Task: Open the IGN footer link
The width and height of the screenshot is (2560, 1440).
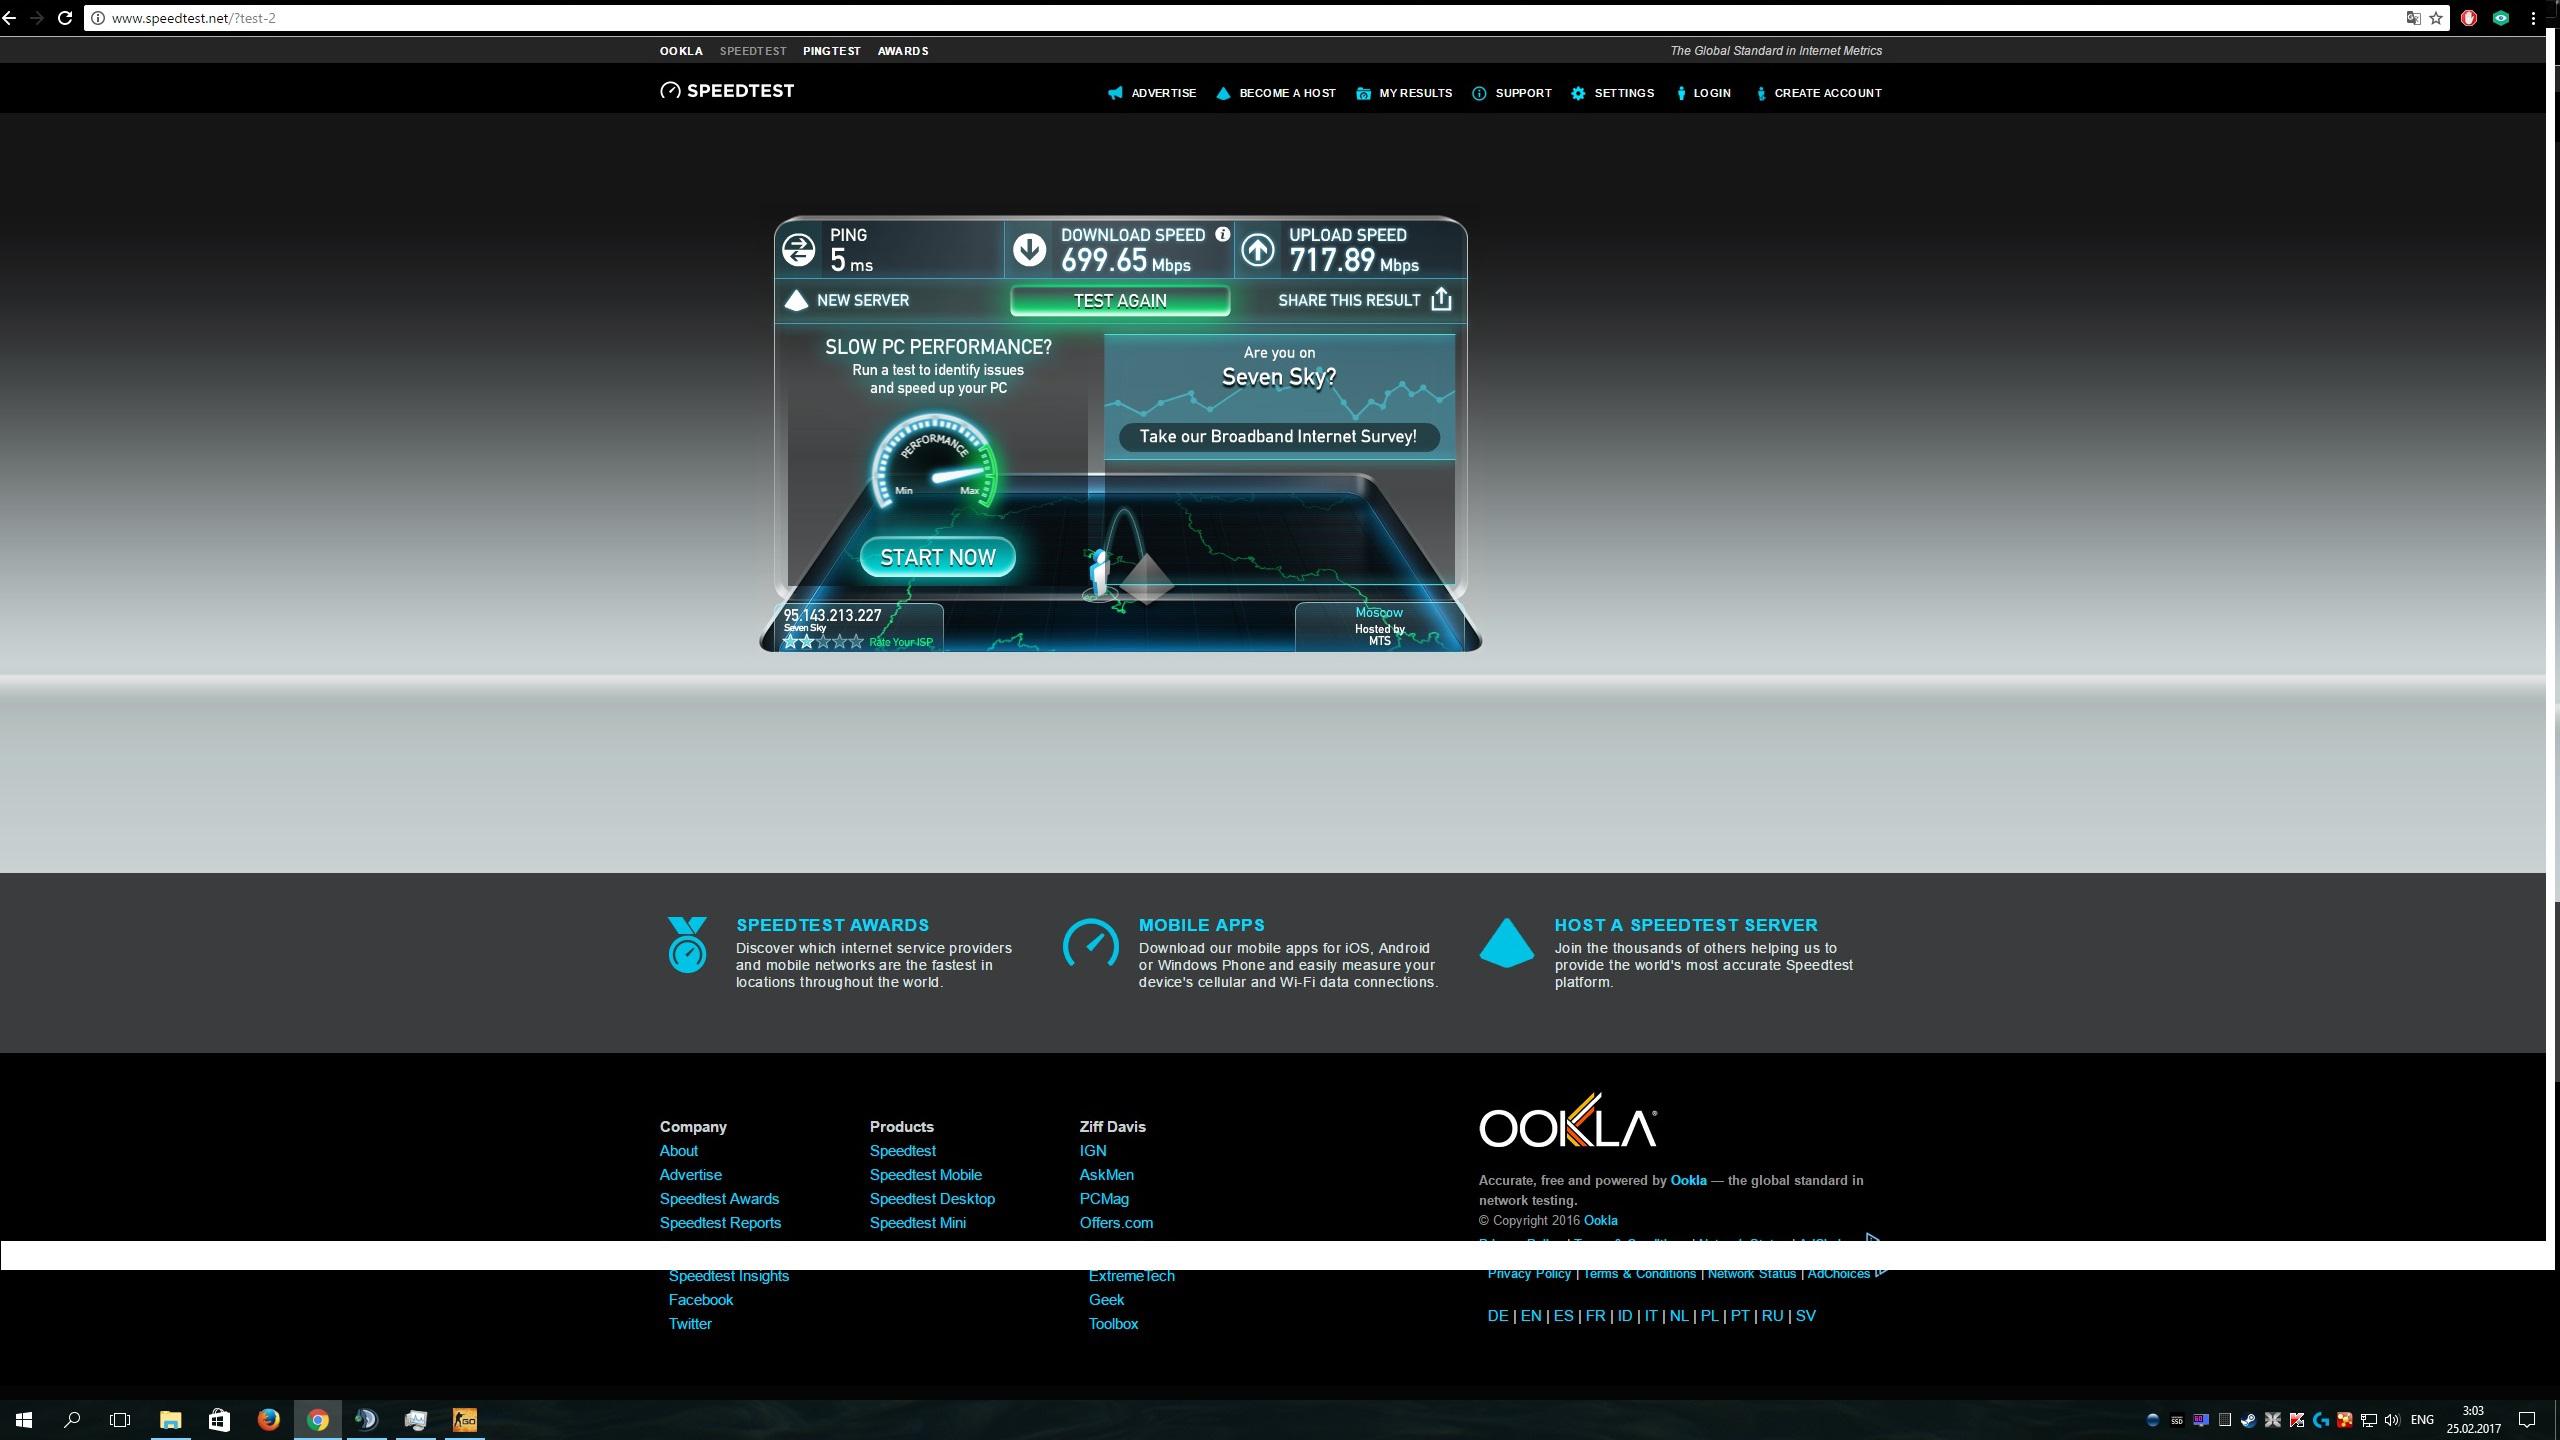Action: [x=1092, y=1151]
